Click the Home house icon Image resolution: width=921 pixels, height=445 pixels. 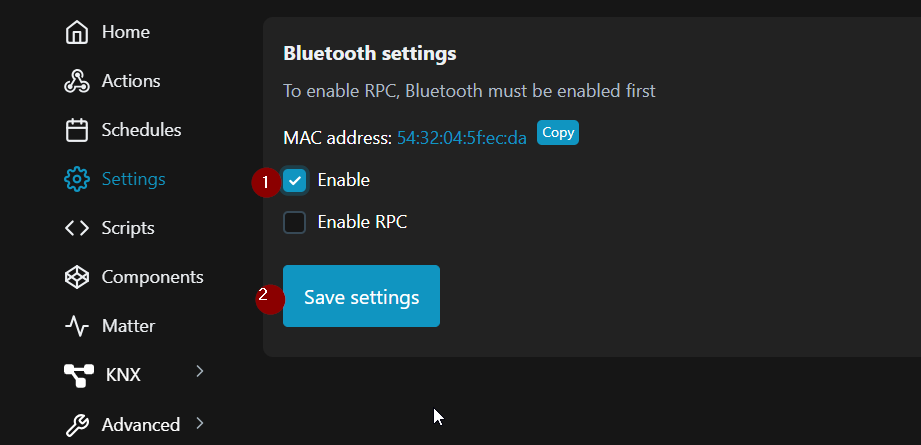[x=77, y=33]
